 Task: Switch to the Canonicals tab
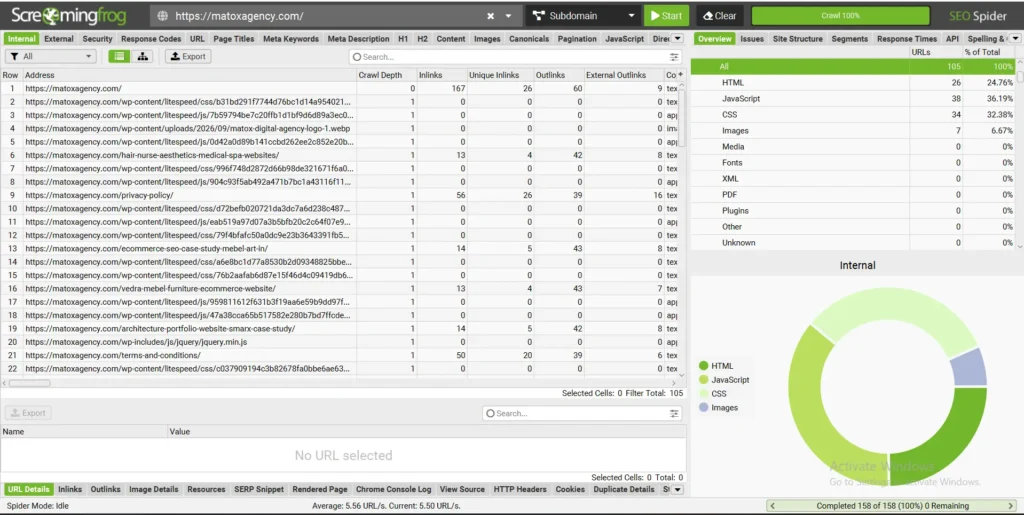click(529, 39)
